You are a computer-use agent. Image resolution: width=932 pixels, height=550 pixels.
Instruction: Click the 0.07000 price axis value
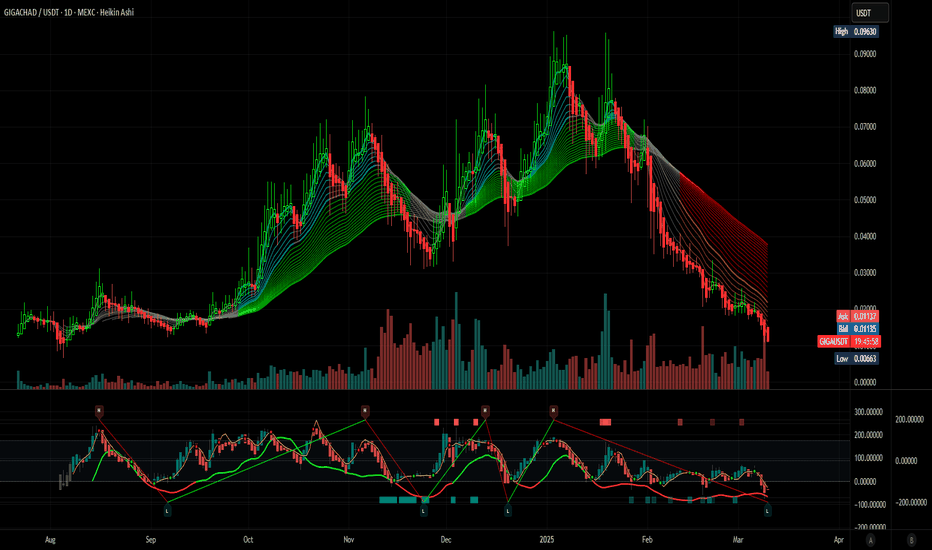tap(865, 127)
